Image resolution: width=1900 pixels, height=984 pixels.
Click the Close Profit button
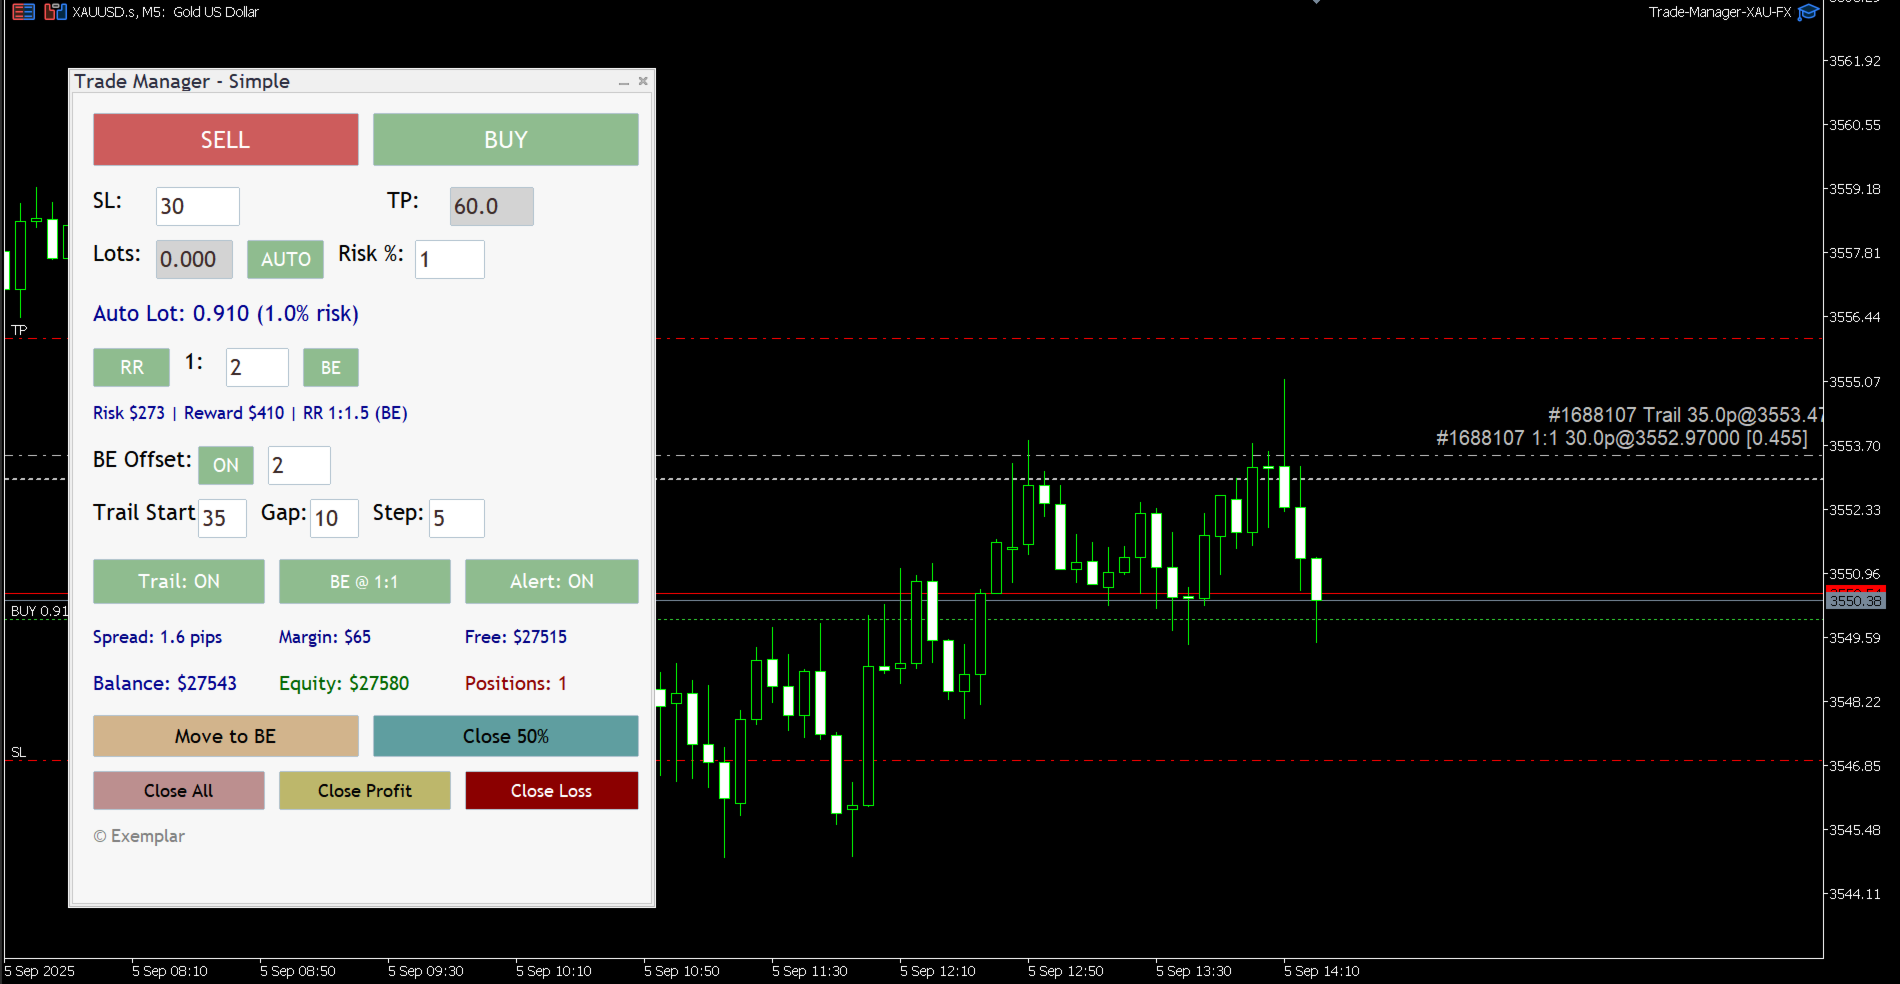coord(365,790)
